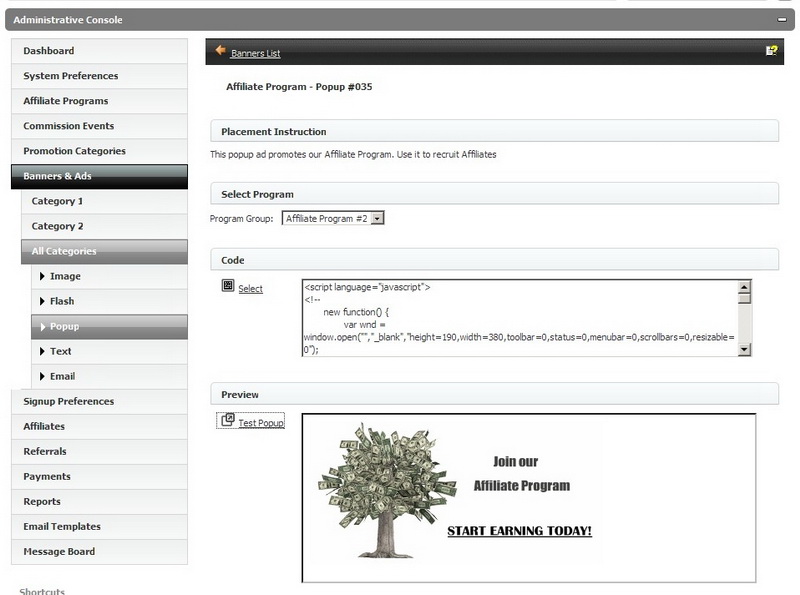Click the Select code icon
The image size is (800, 595).
(x=228, y=285)
